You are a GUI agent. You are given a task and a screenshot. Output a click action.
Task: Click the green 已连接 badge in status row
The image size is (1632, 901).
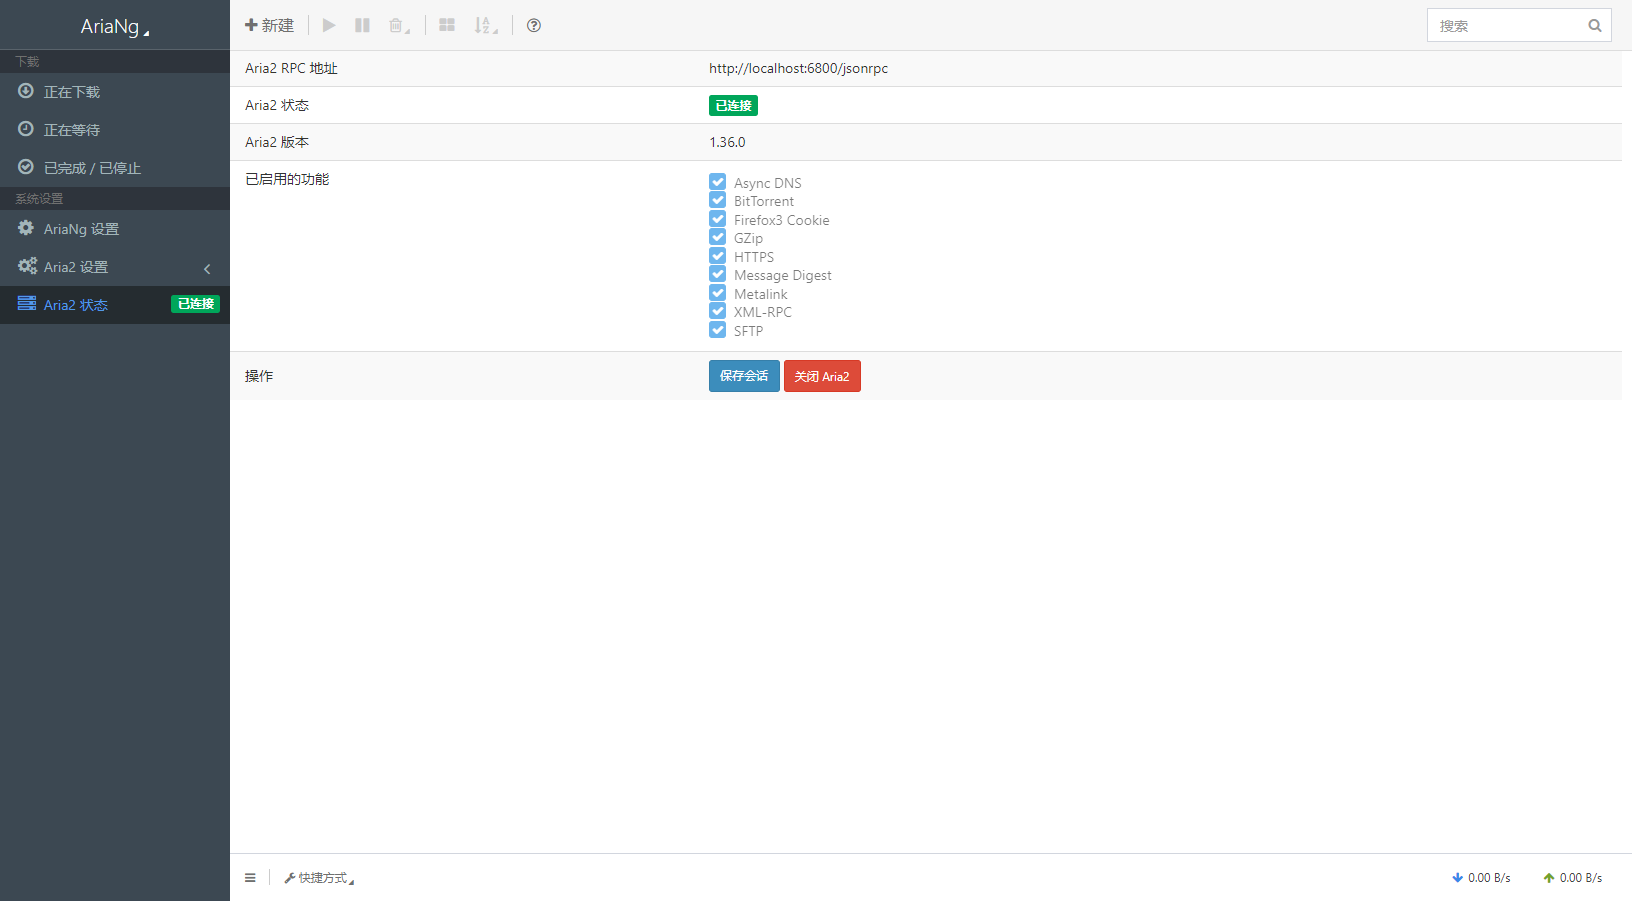coord(733,105)
